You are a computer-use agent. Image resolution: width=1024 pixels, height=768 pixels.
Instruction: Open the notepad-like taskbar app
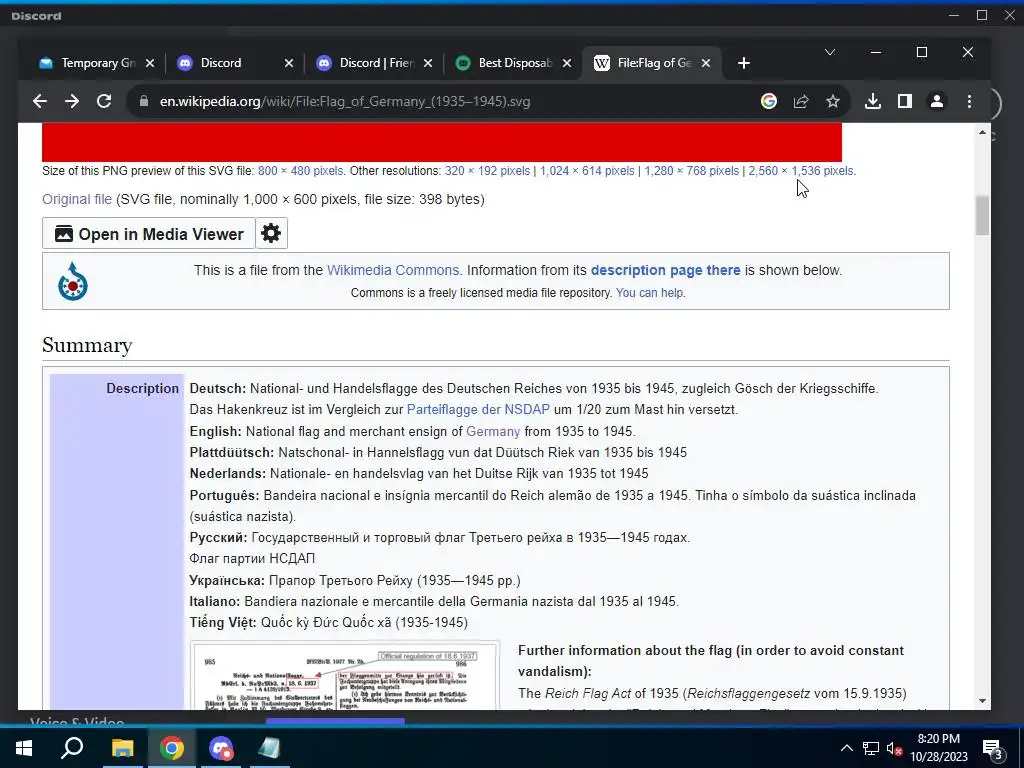tap(269, 748)
